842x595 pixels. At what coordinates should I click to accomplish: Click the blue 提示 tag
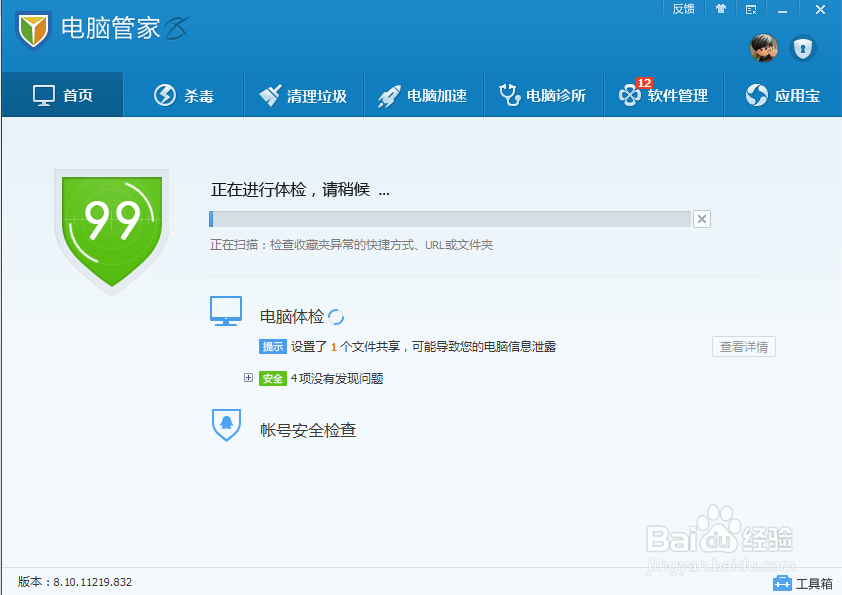[x=272, y=346]
